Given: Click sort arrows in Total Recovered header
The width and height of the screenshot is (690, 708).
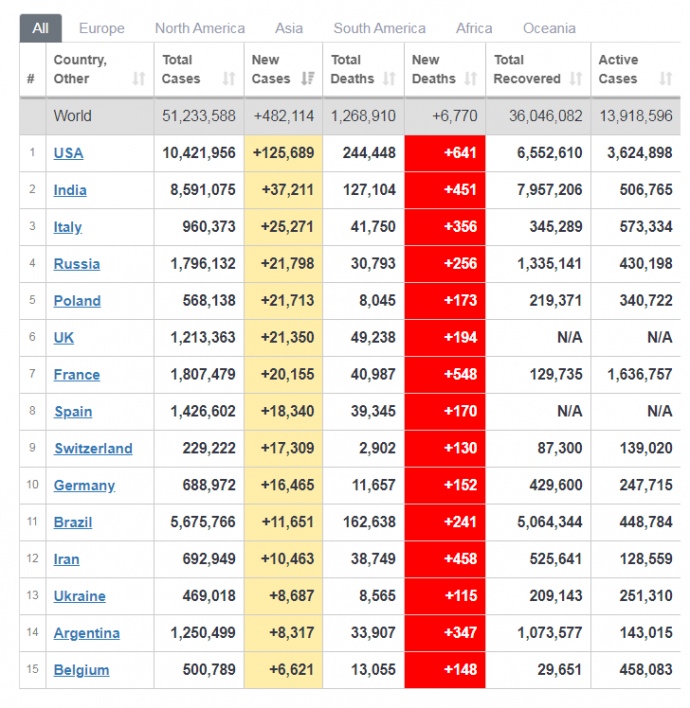Looking at the screenshot, I should (575, 78).
